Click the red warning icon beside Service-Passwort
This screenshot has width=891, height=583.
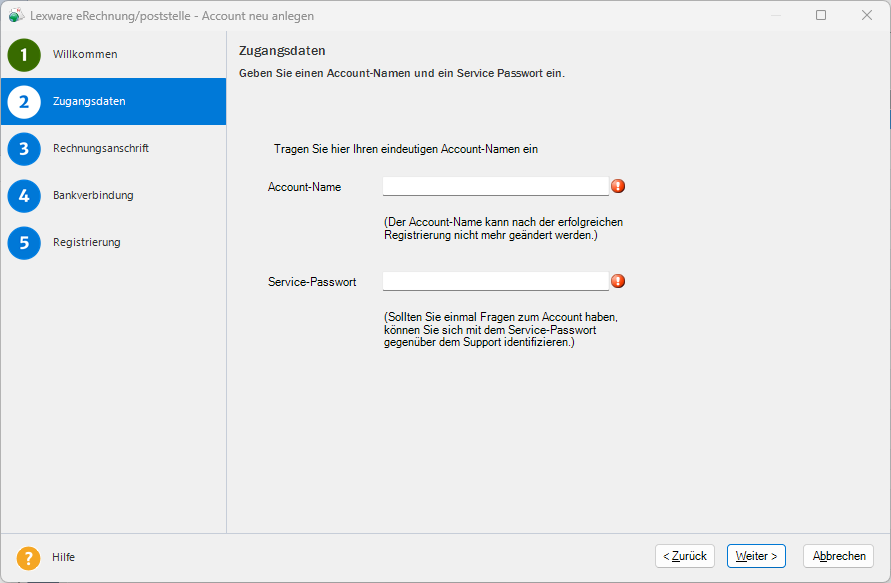618,281
